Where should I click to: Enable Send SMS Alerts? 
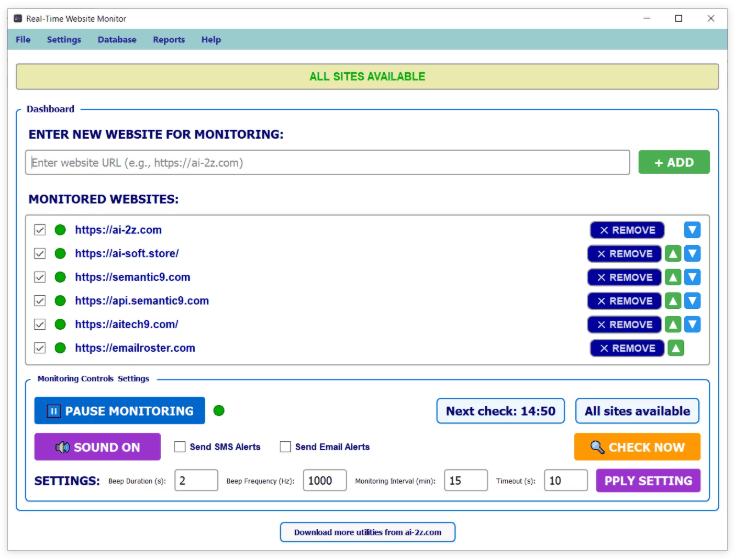180,446
